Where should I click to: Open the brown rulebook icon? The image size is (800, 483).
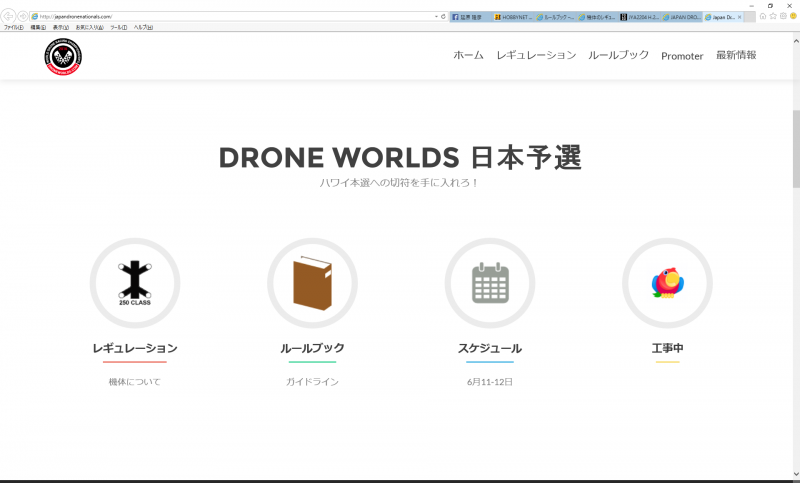pyautogui.click(x=311, y=283)
